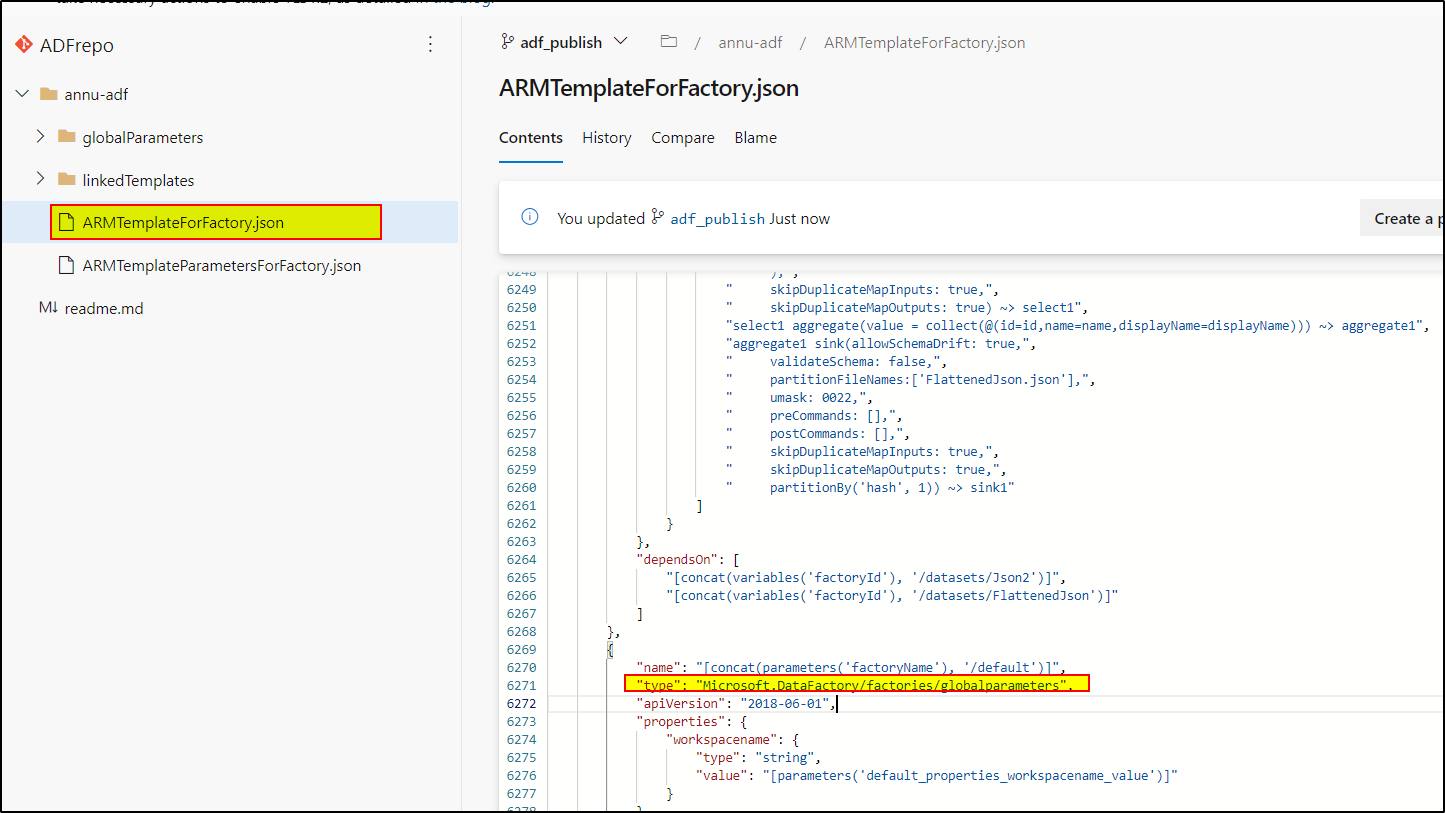
Task: Click default_properties_workspacename_value line
Action: point(937,775)
